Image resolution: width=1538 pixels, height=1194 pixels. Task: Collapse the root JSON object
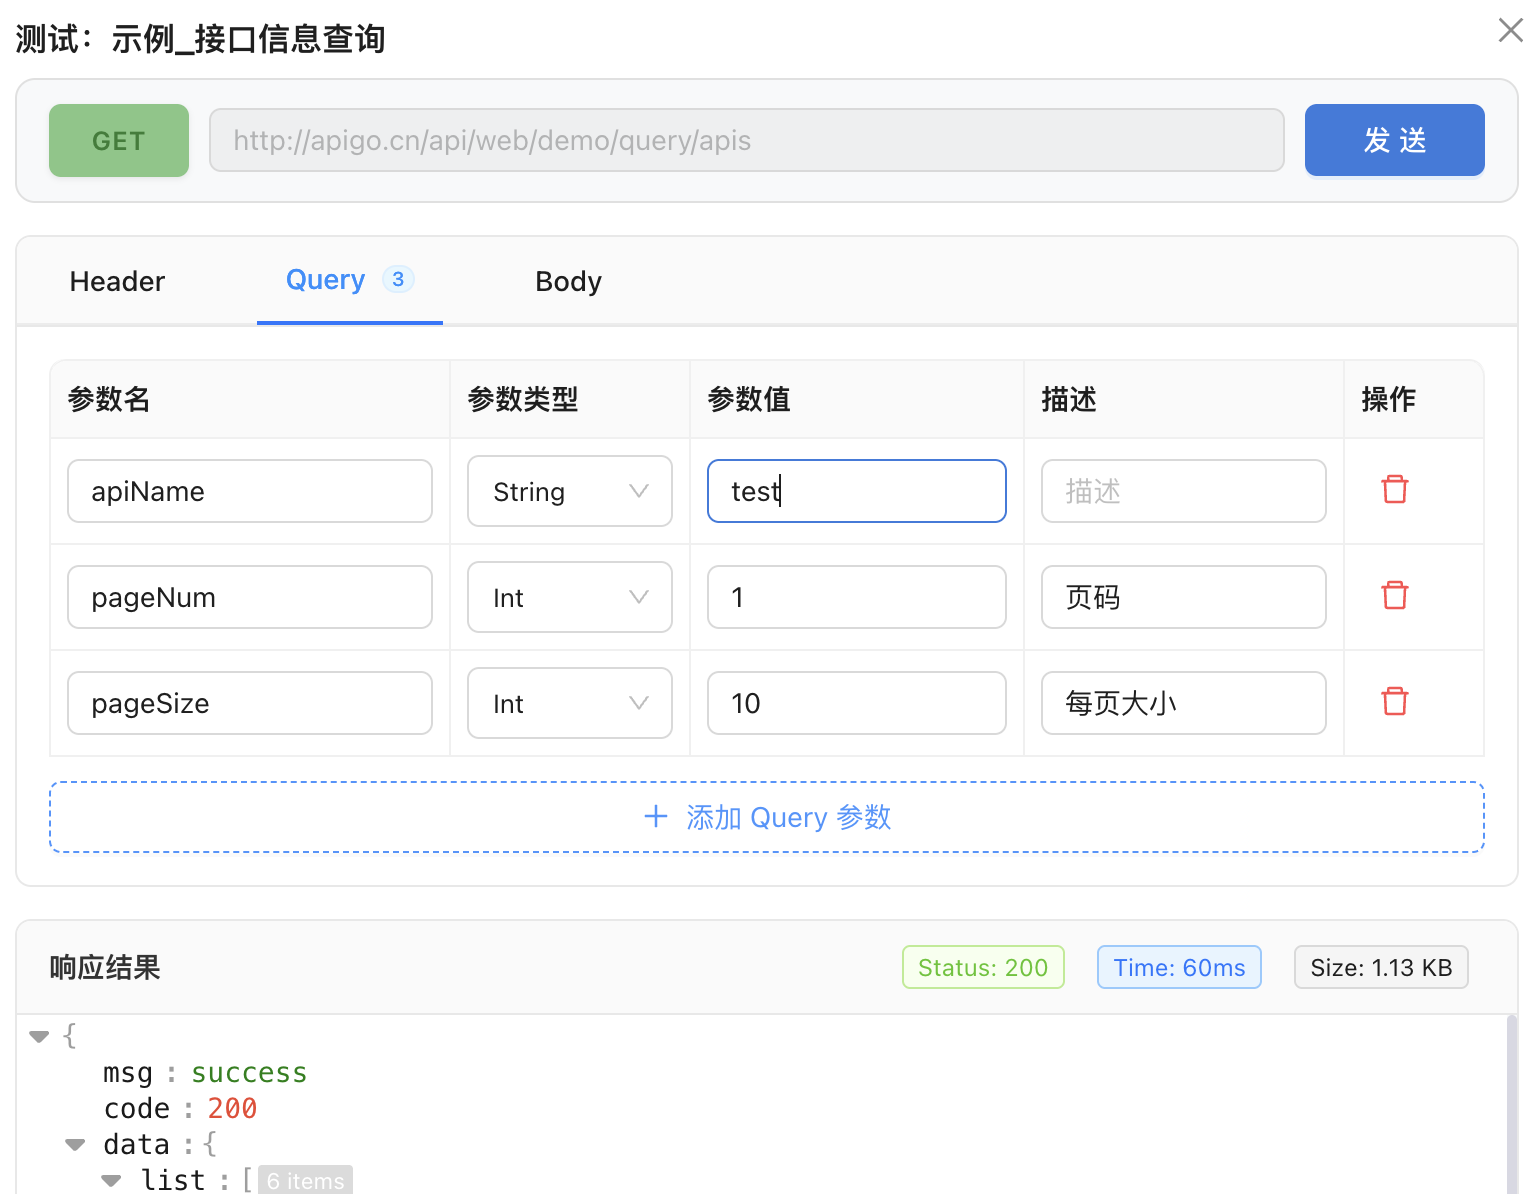[x=40, y=1036]
